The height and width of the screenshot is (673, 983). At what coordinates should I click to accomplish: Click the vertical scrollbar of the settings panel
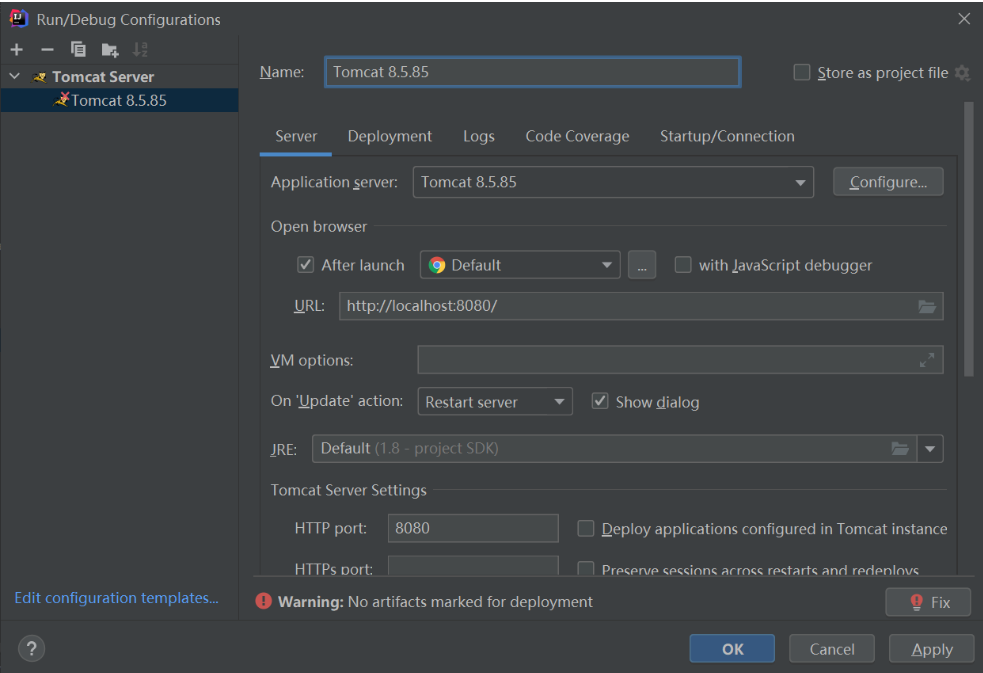[969, 238]
